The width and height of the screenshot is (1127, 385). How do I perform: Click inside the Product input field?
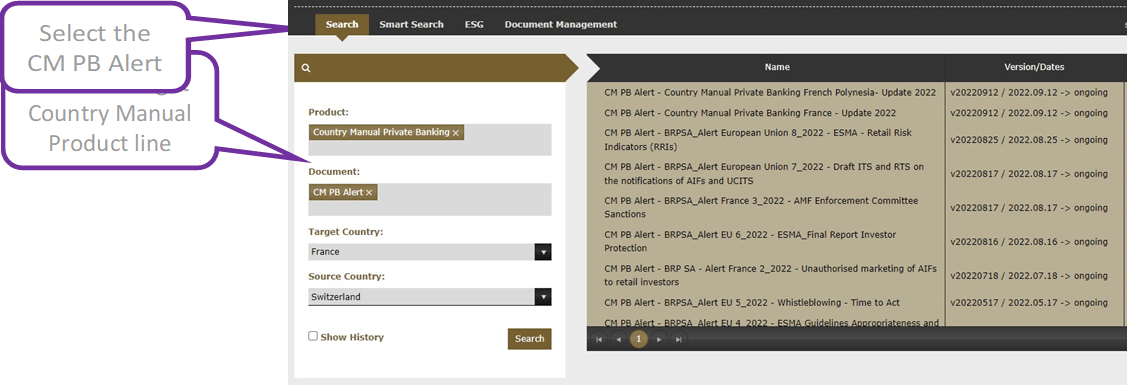[x=430, y=140]
